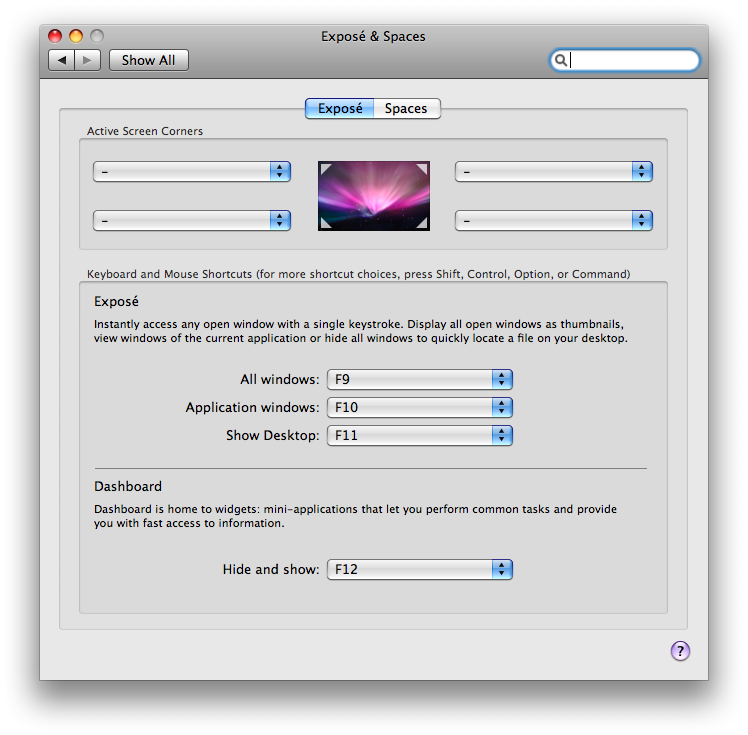Viewport: 748px width, 735px height.
Task: Close the Exposé & Spaces window
Action: click(55, 37)
